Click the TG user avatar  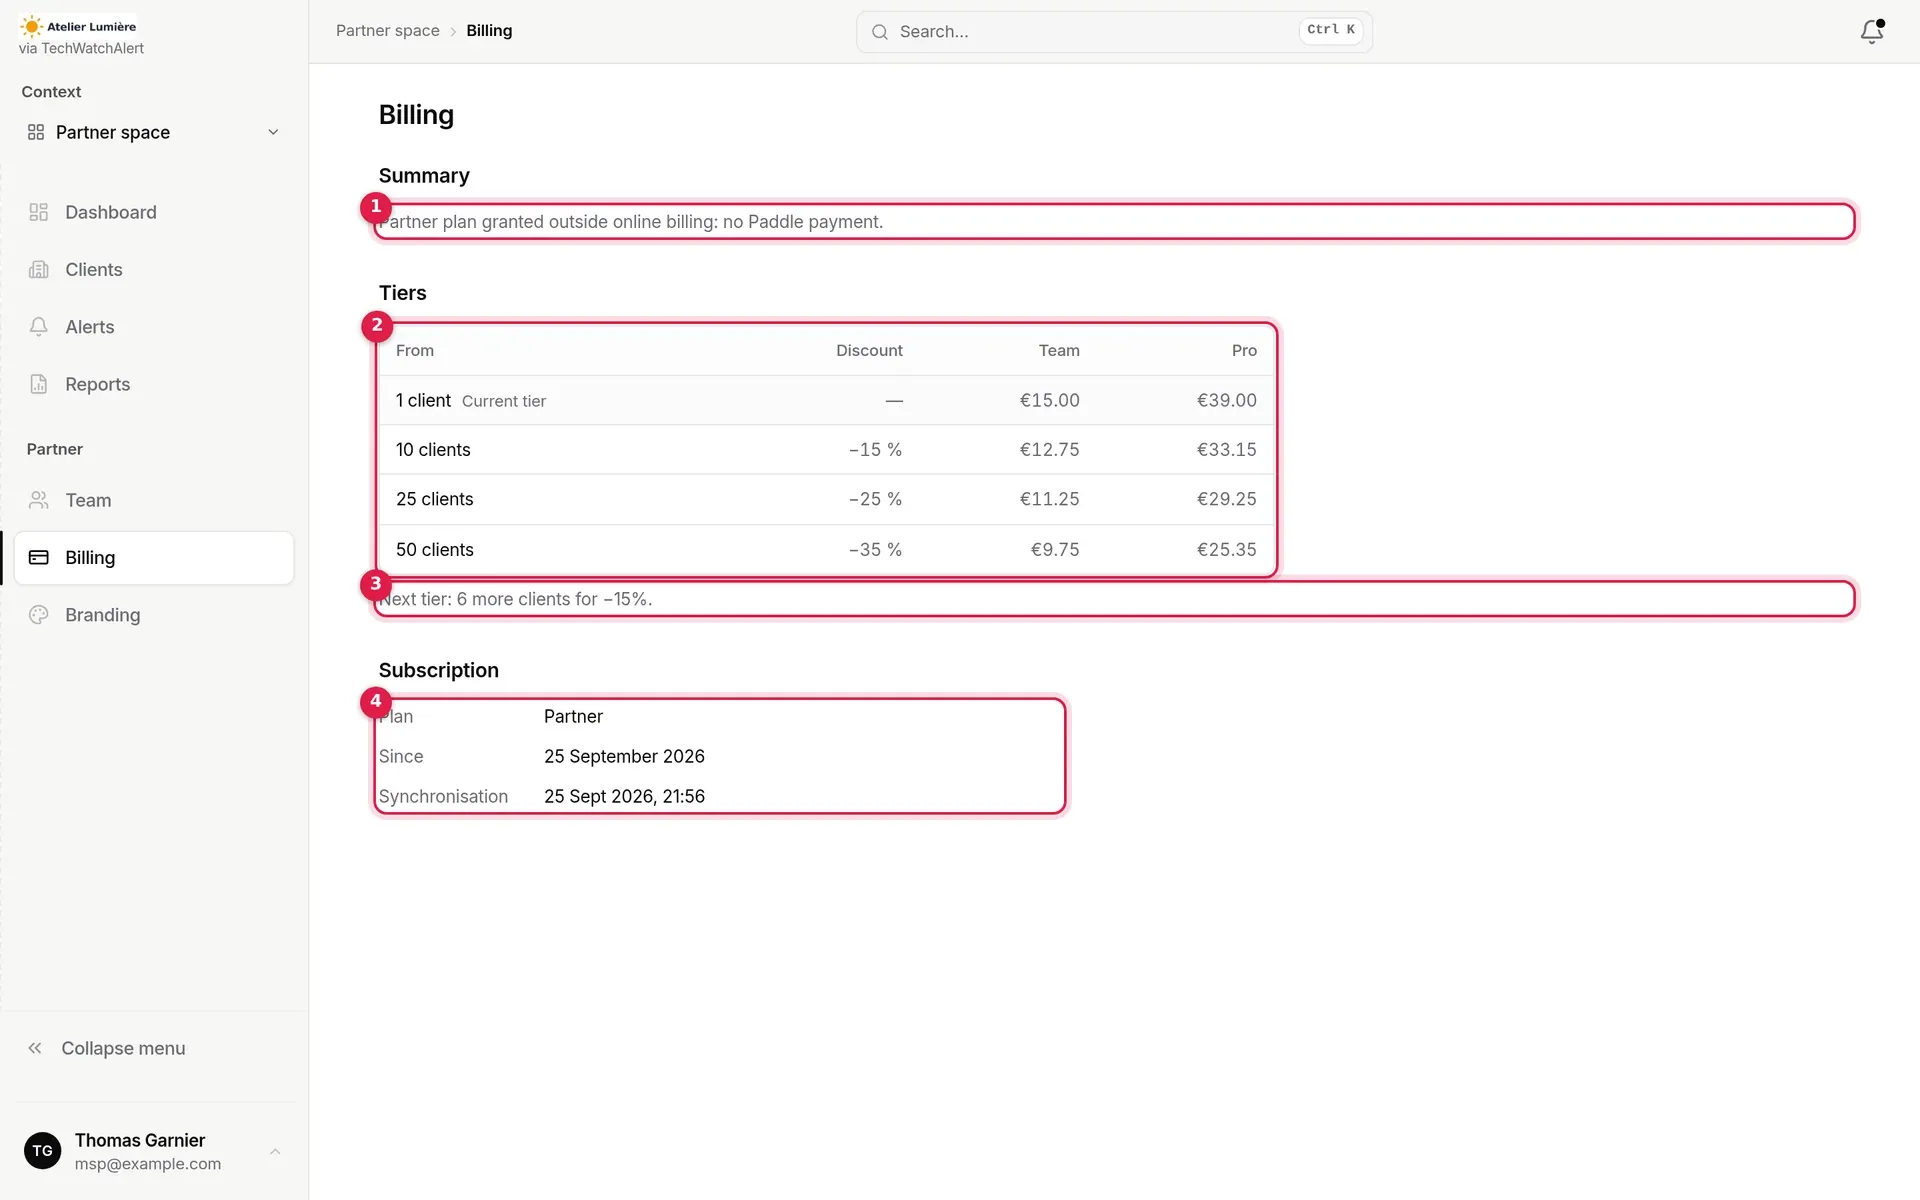coord(42,1151)
